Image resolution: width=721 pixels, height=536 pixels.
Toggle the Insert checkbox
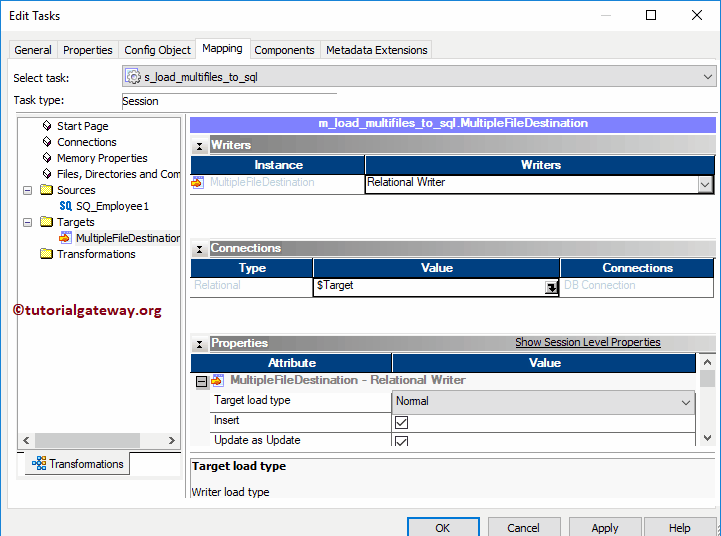(x=401, y=422)
